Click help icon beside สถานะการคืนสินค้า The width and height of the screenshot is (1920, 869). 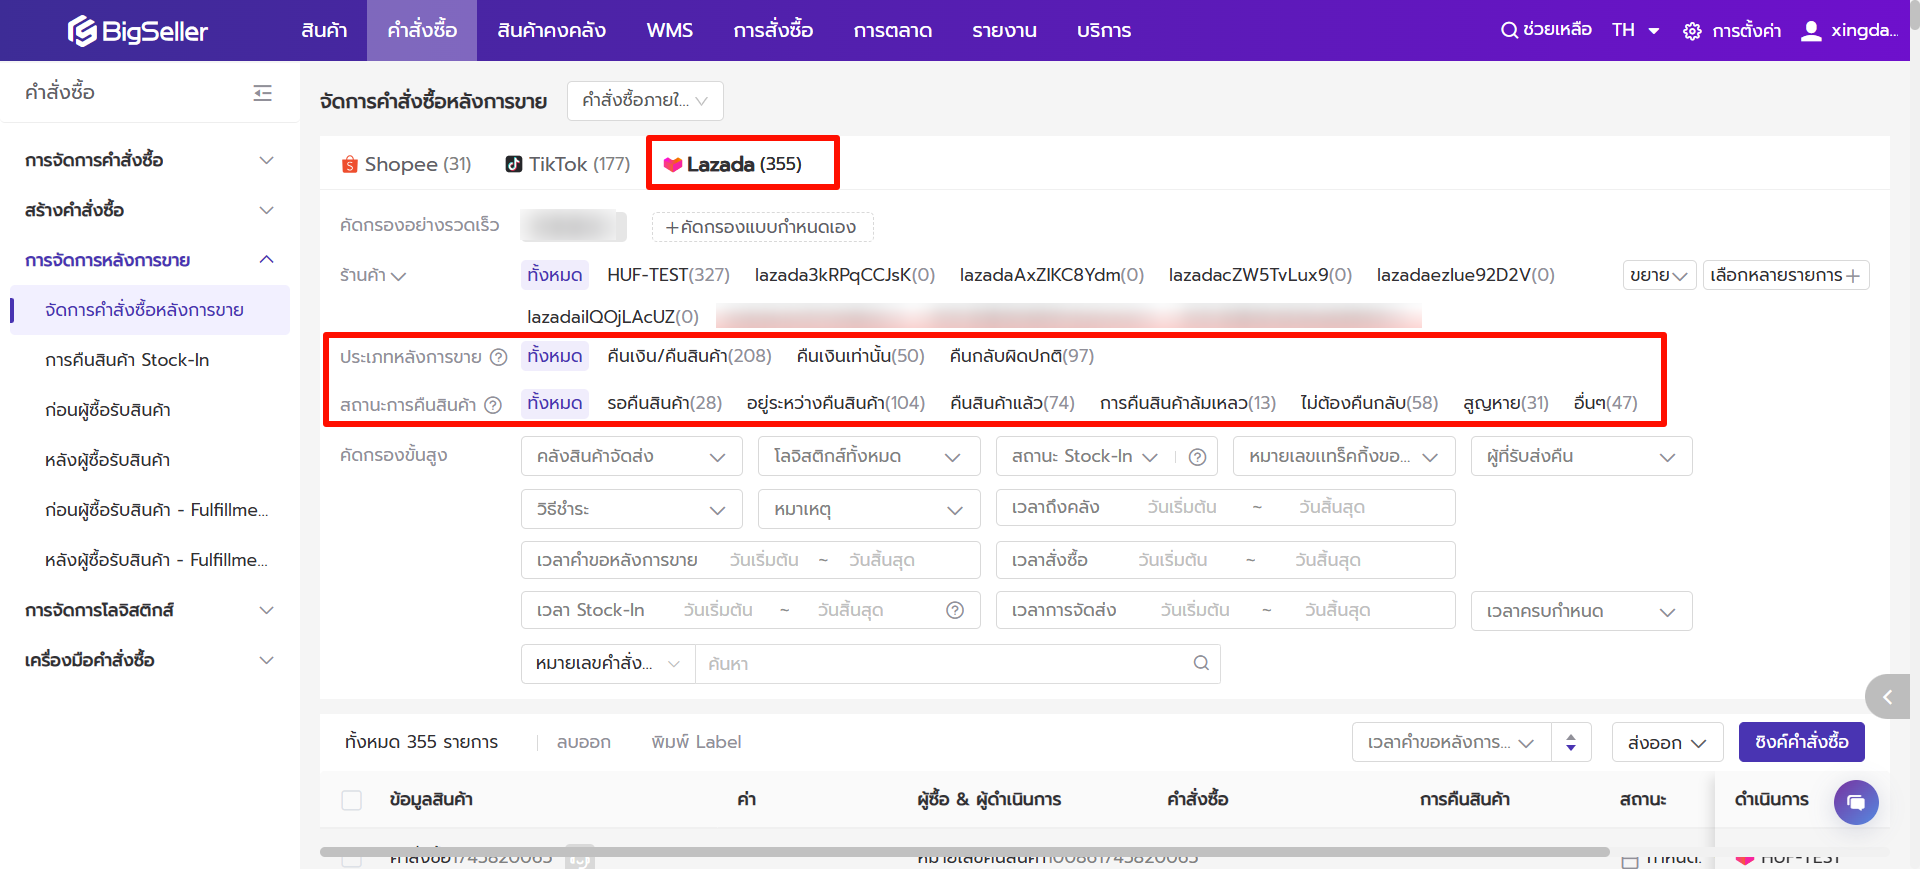(493, 405)
